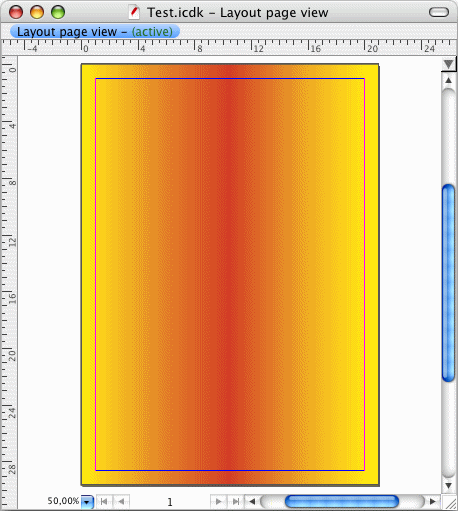Screen dimensions: 458x511
Task: Toggle the toolbar pill button in title bar
Action: point(439,12)
